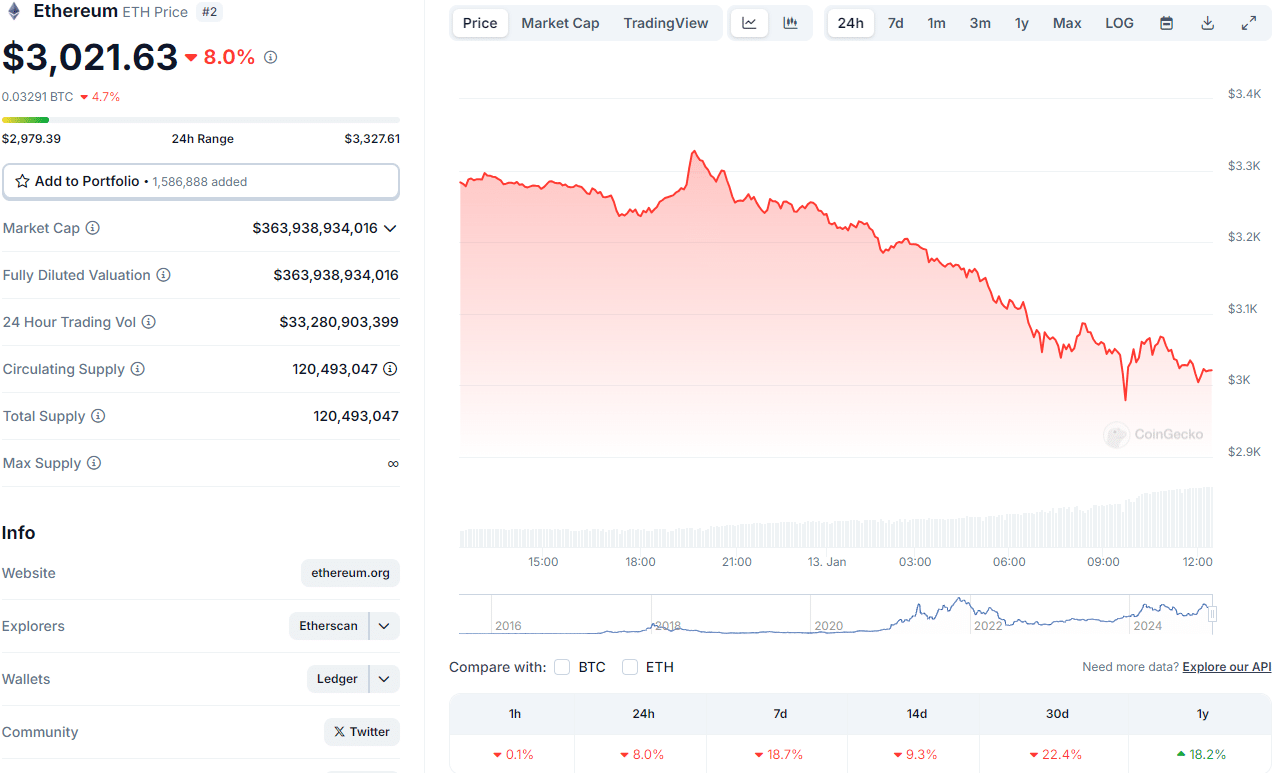Screen dimensions: 1279x773
Task: Click the chart range navigator right handle
Action: [x=1212, y=615]
